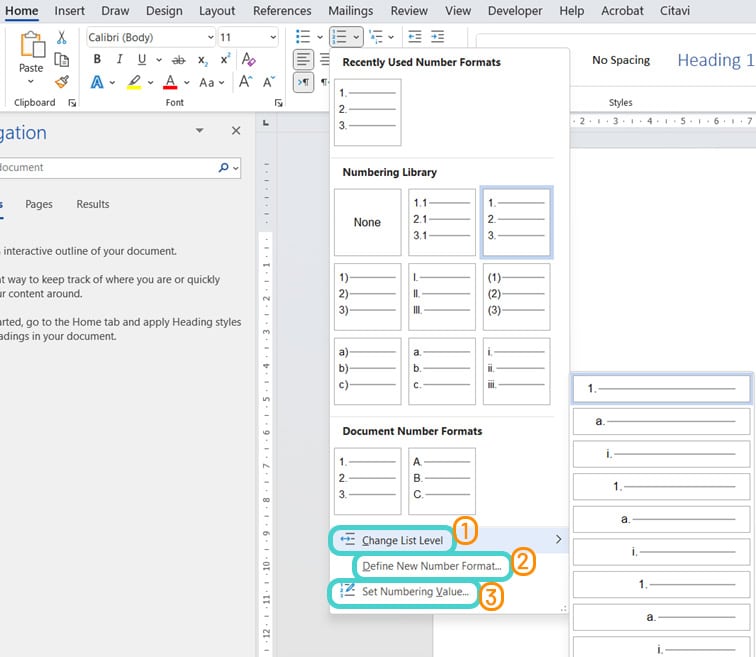Choose None in the Numbering Library
Viewport: 756px width, 657px height.
[367, 222]
